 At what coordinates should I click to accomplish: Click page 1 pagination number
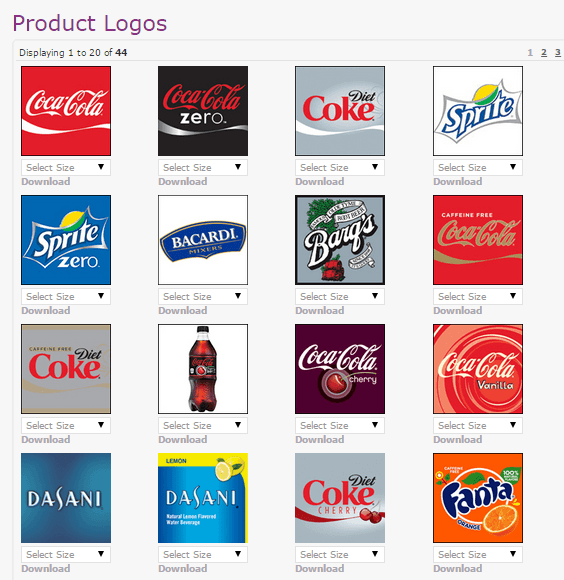pos(530,53)
